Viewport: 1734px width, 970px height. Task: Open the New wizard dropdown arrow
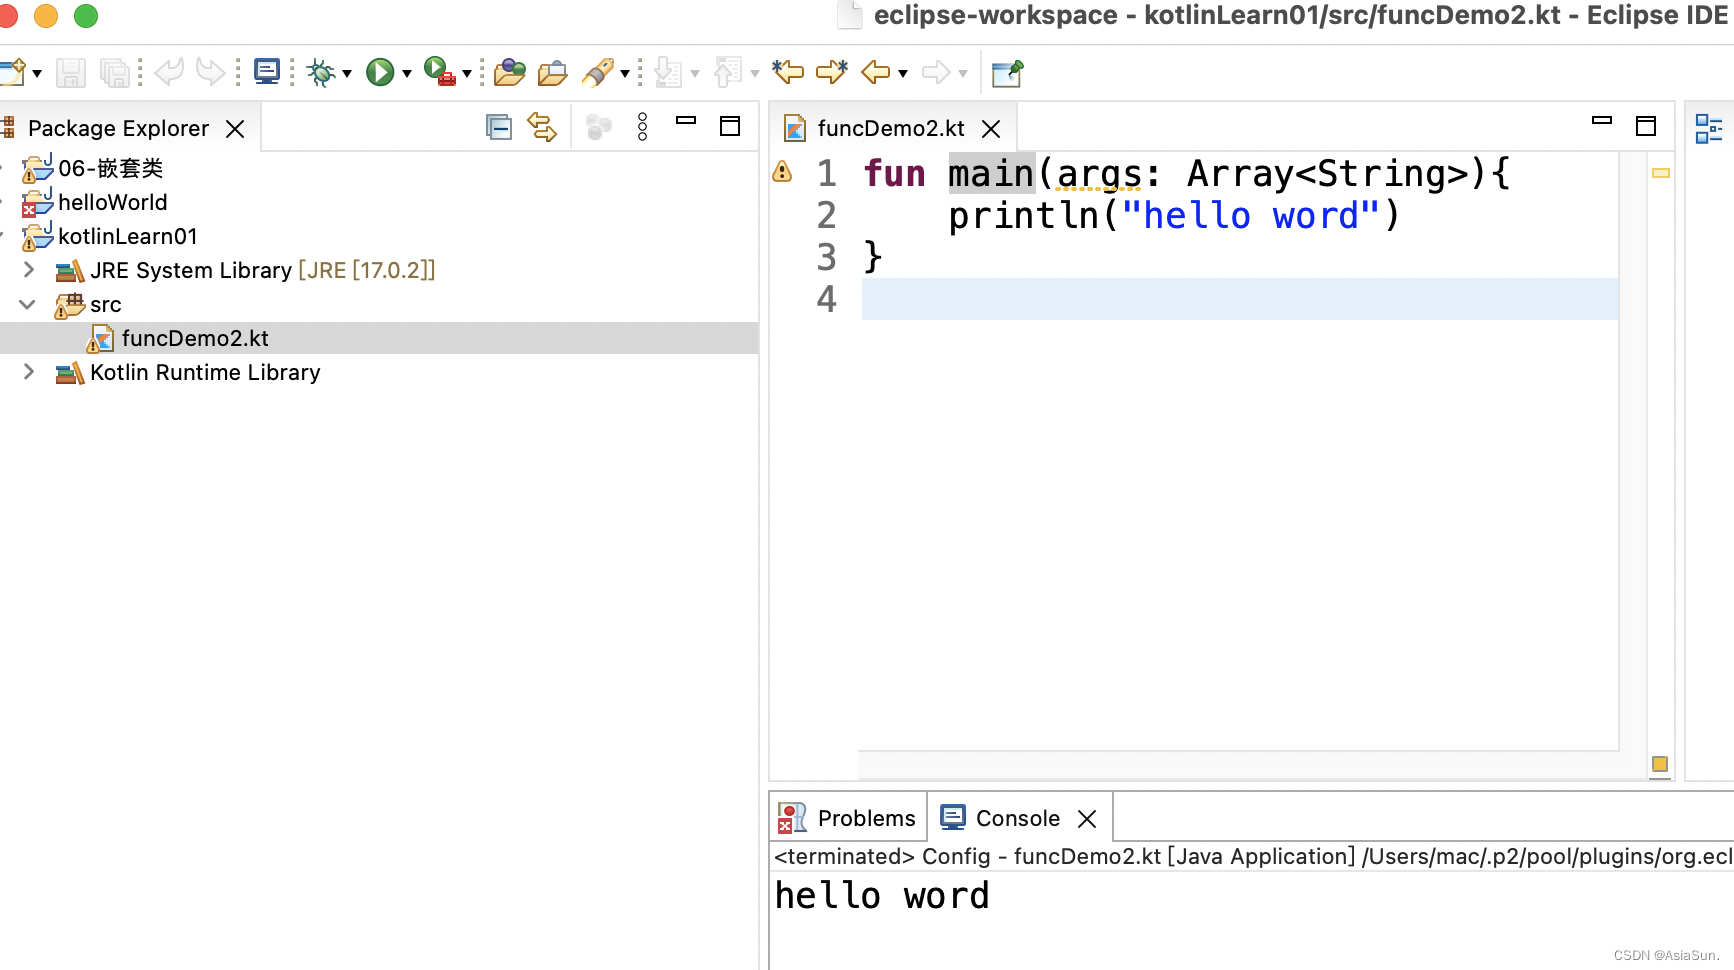(x=37, y=73)
